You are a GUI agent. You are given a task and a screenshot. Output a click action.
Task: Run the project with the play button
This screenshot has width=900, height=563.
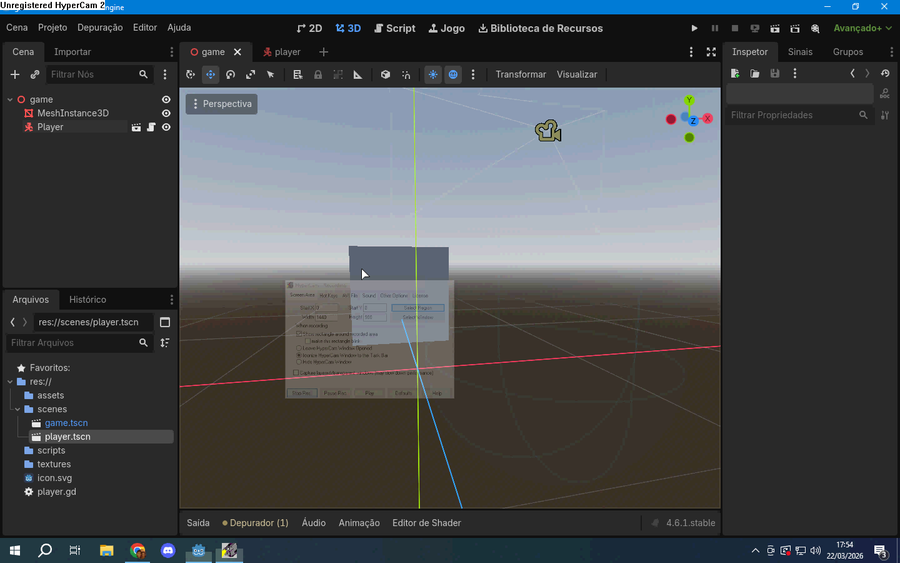tap(695, 28)
